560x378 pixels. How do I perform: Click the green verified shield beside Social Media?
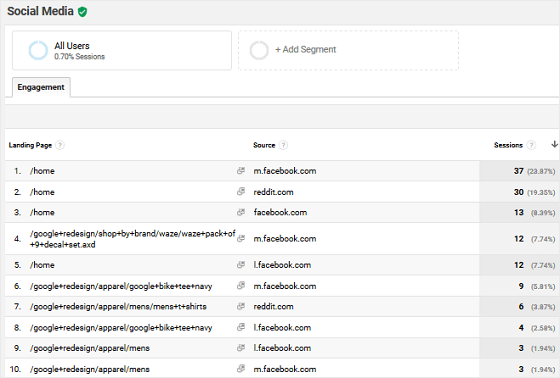(x=82, y=12)
